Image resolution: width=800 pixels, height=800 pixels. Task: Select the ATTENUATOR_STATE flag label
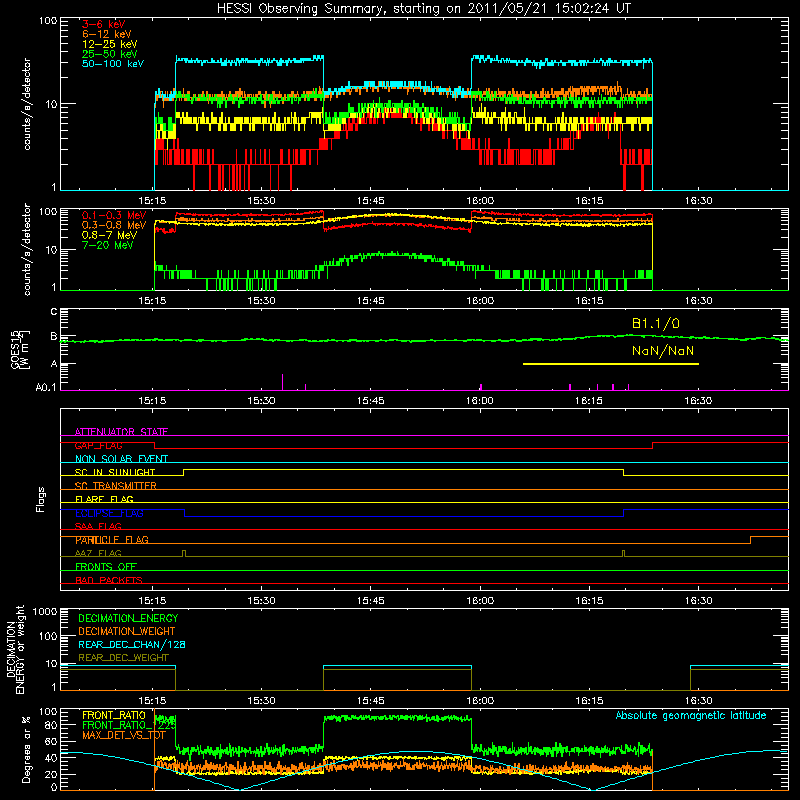pyautogui.click(x=121, y=432)
